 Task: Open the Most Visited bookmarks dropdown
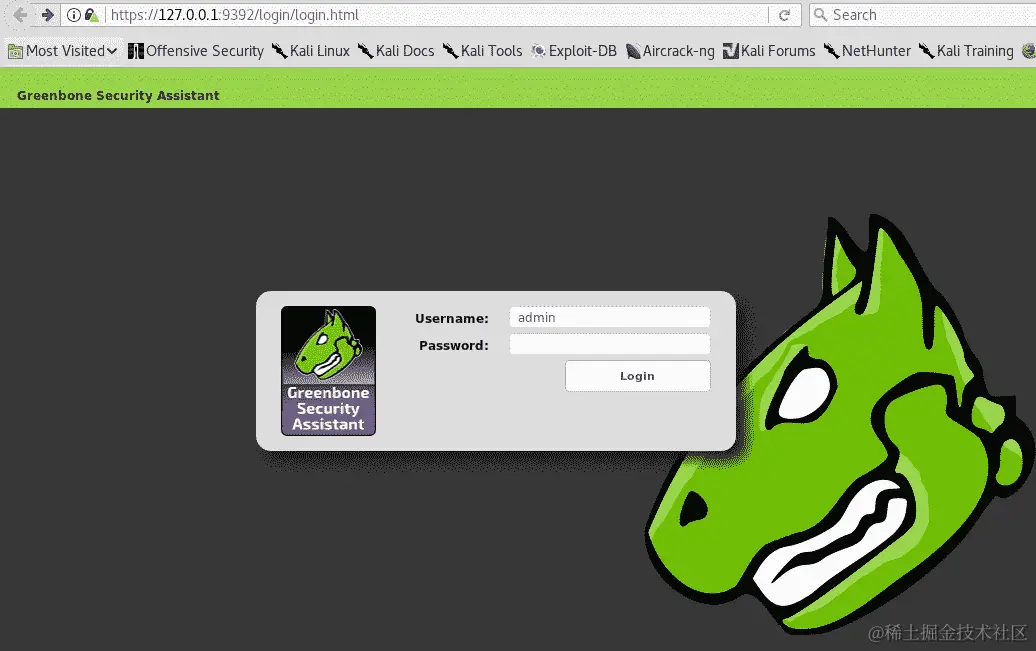[x=63, y=51]
